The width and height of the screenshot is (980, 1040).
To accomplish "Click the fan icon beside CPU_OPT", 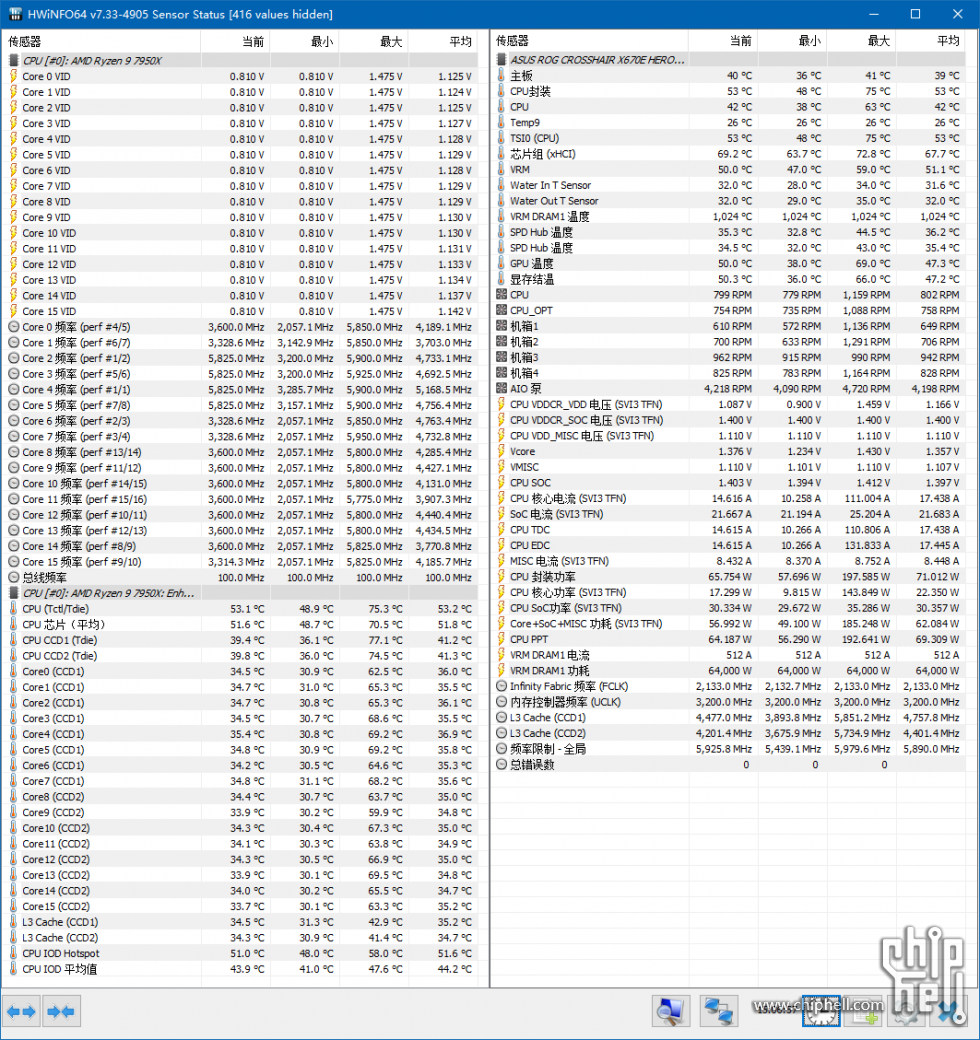I will (501, 310).
